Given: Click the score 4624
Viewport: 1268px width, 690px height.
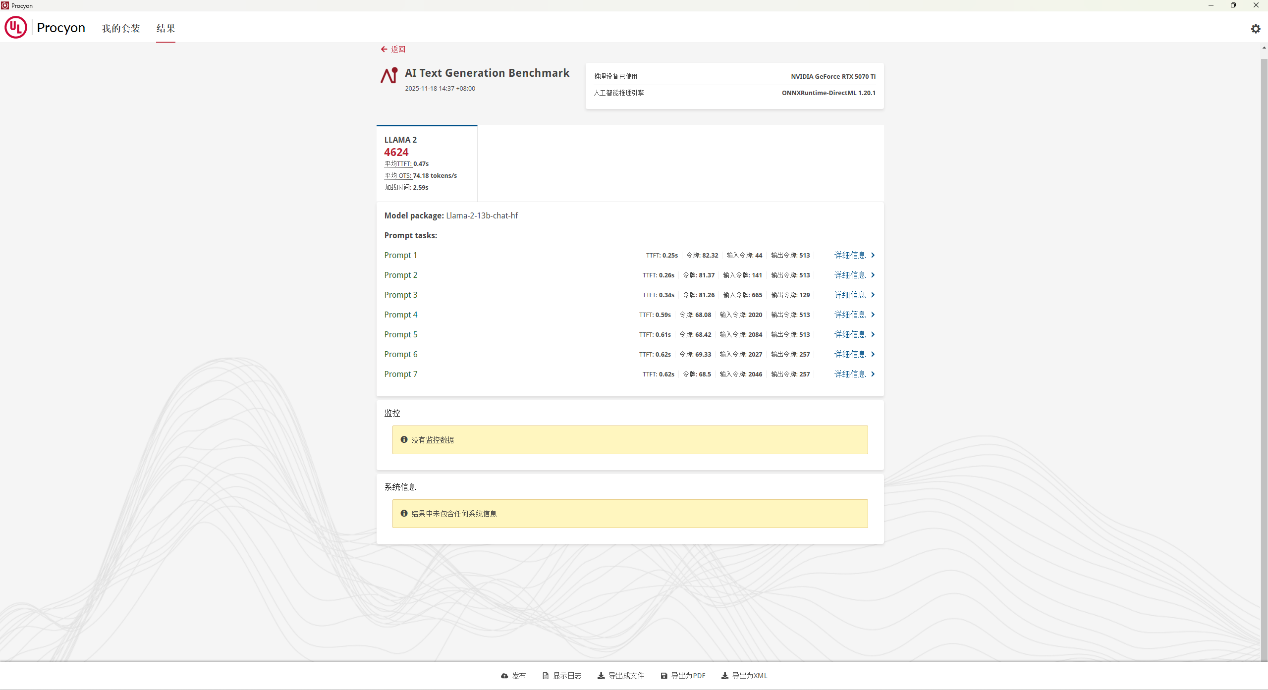Looking at the screenshot, I should [396, 152].
